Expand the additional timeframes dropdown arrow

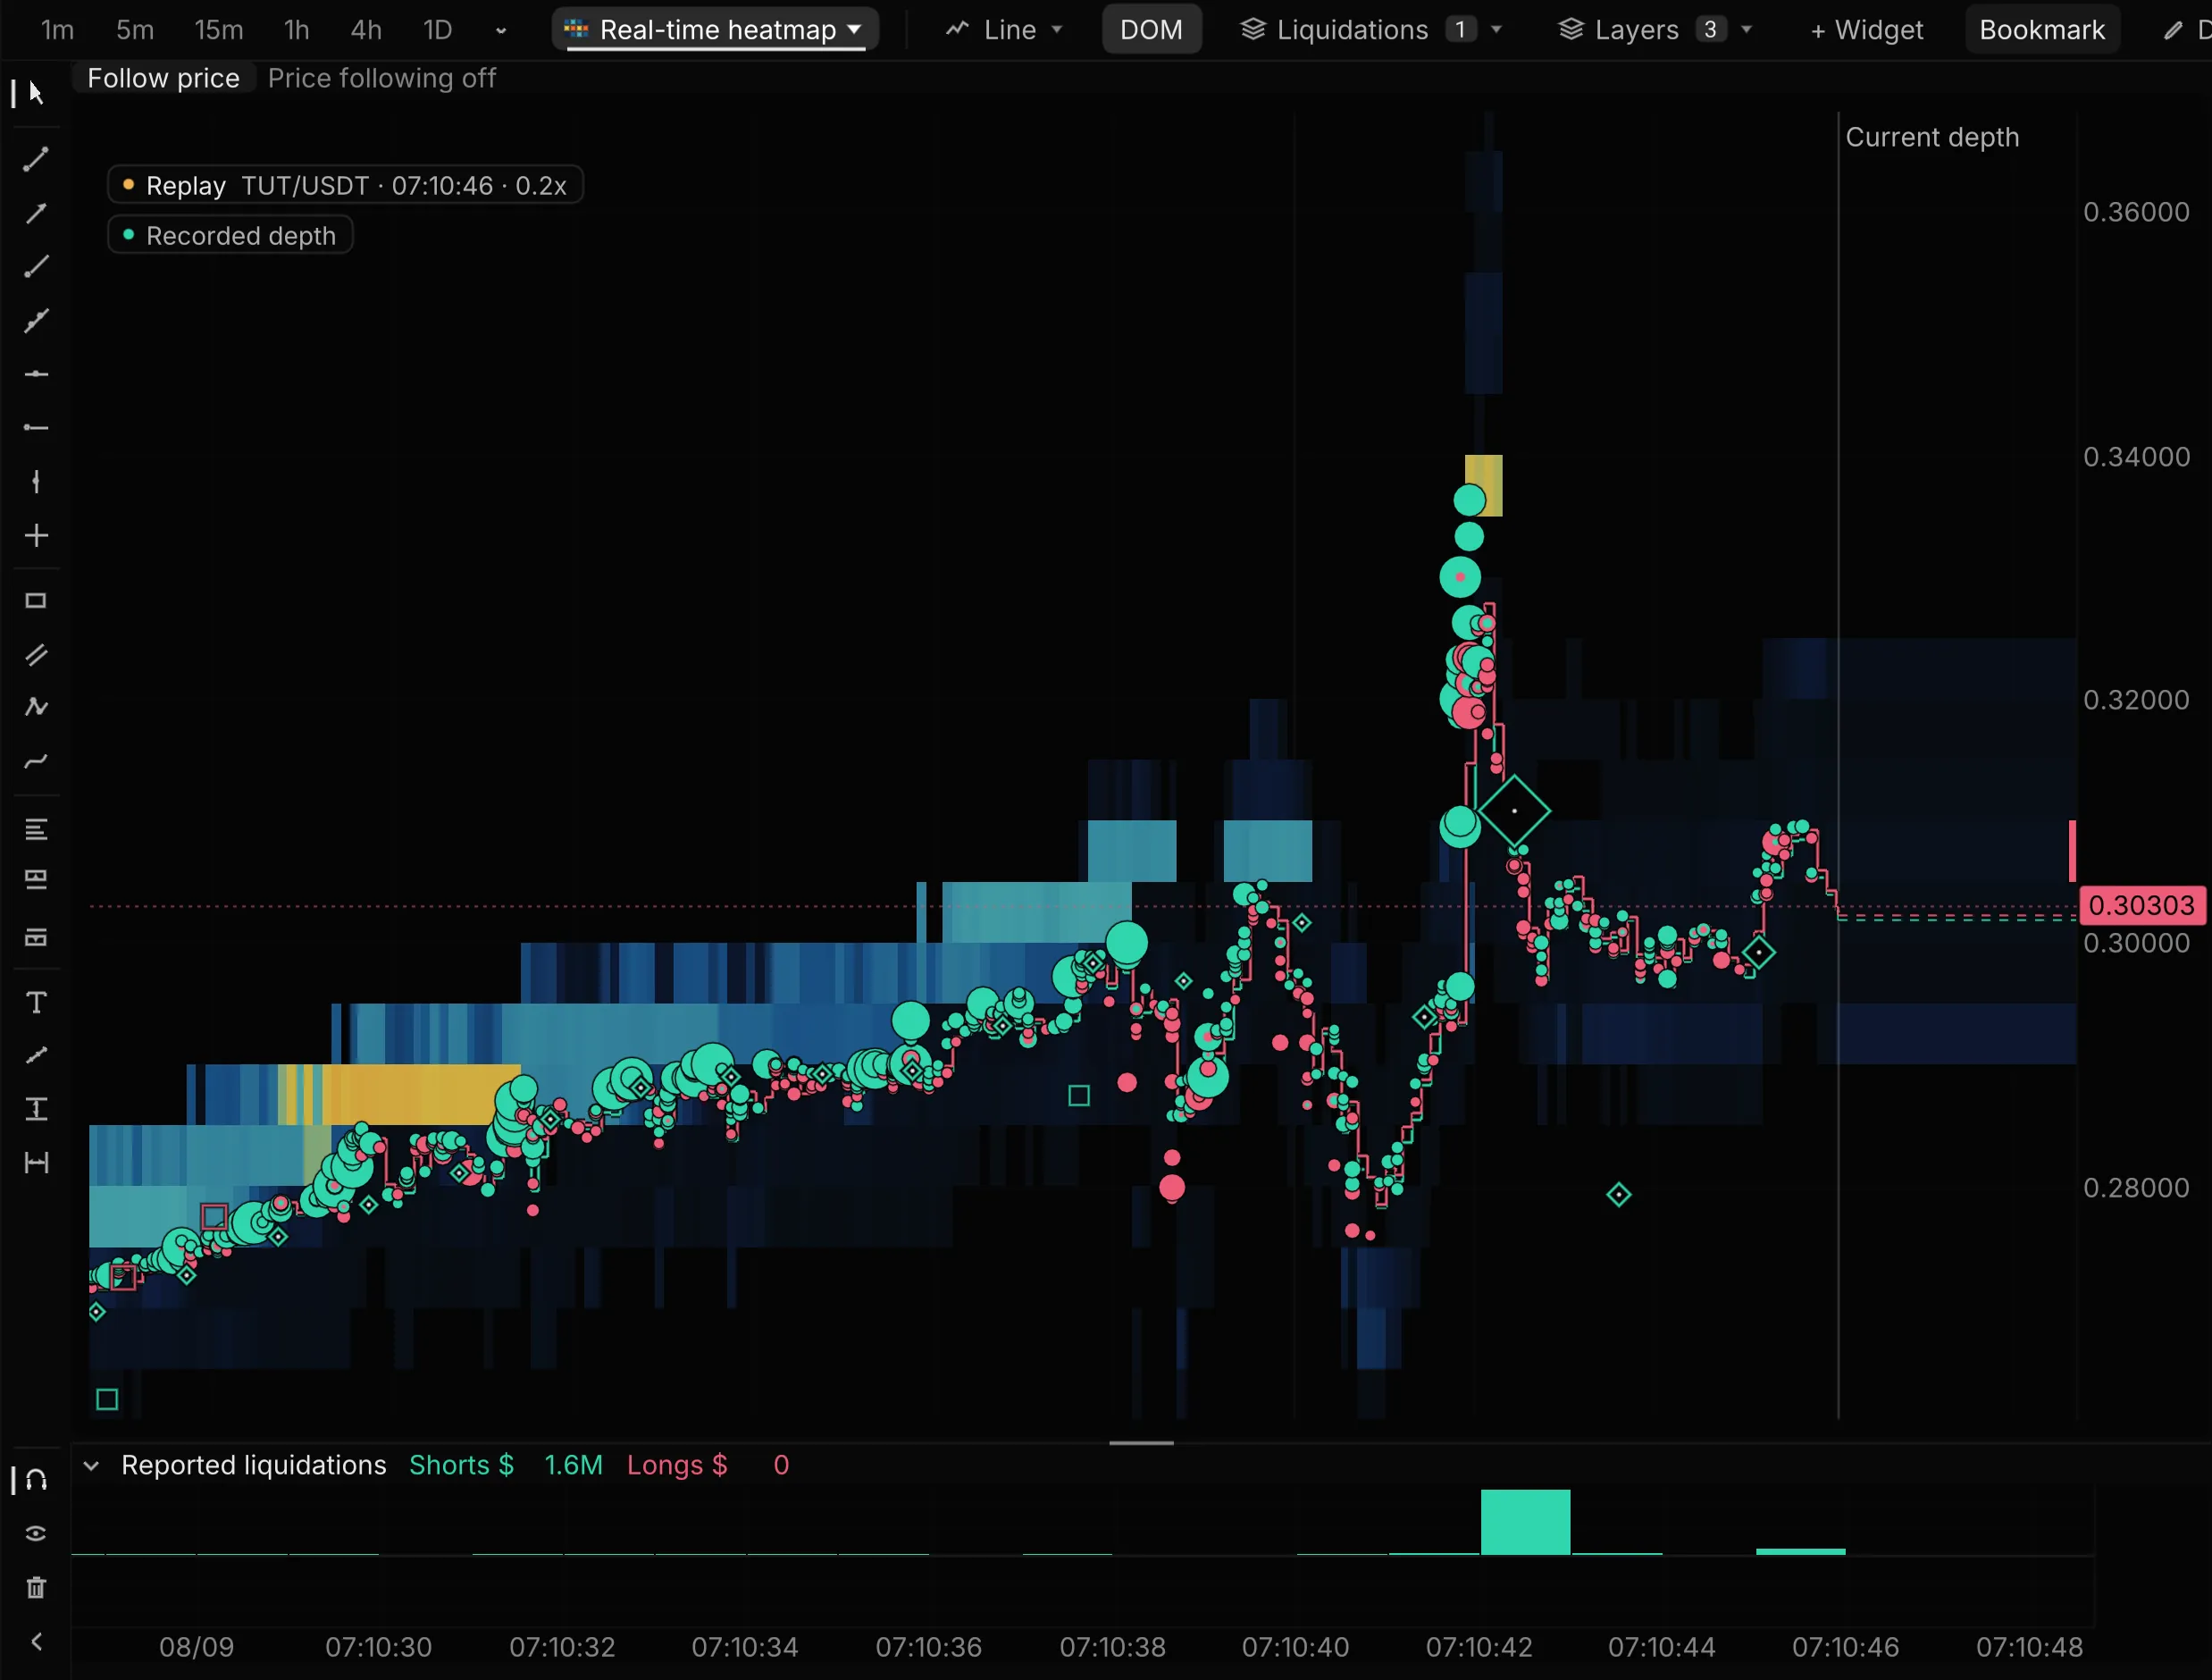click(x=501, y=31)
